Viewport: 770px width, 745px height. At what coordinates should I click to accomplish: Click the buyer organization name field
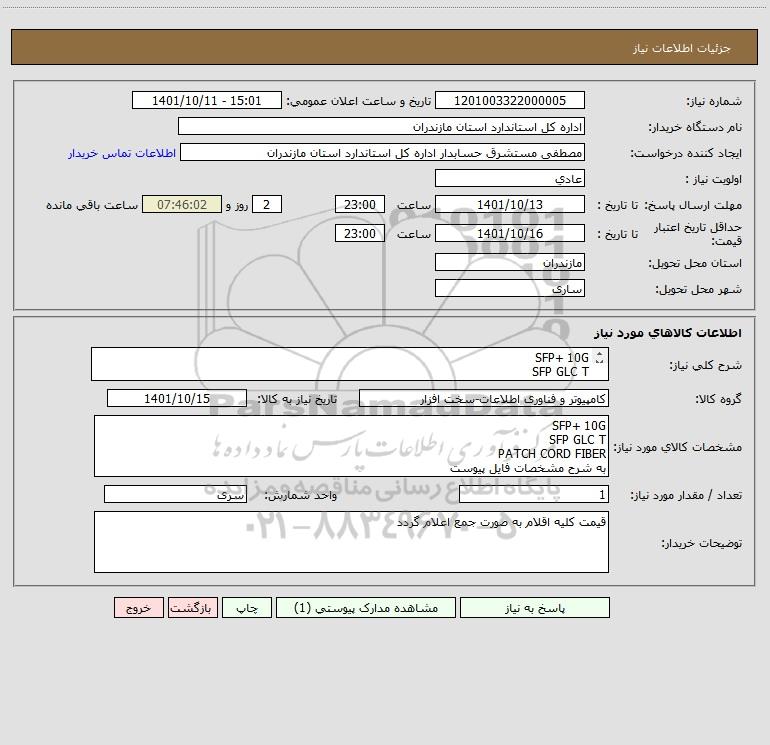click(x=381, y=126)
